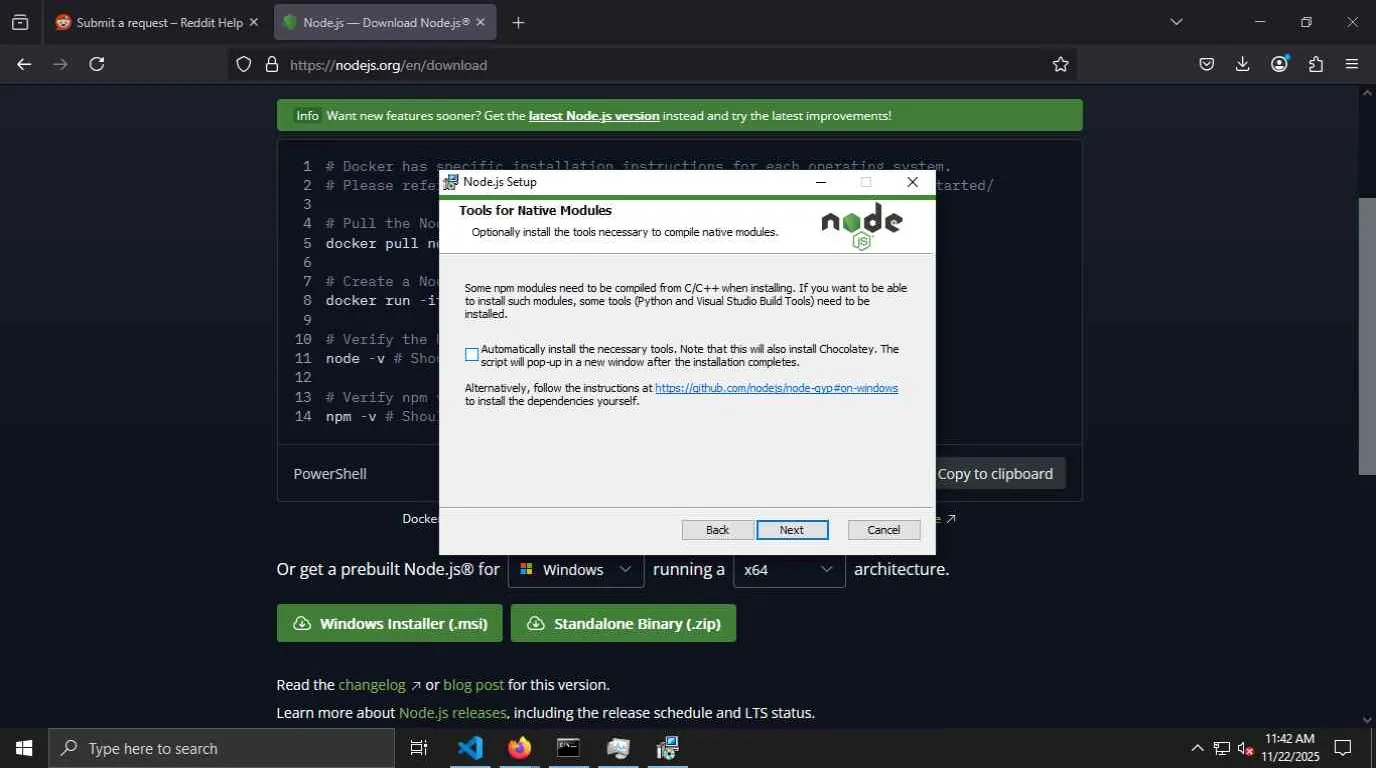Open the changelog link

pos(372,685)
